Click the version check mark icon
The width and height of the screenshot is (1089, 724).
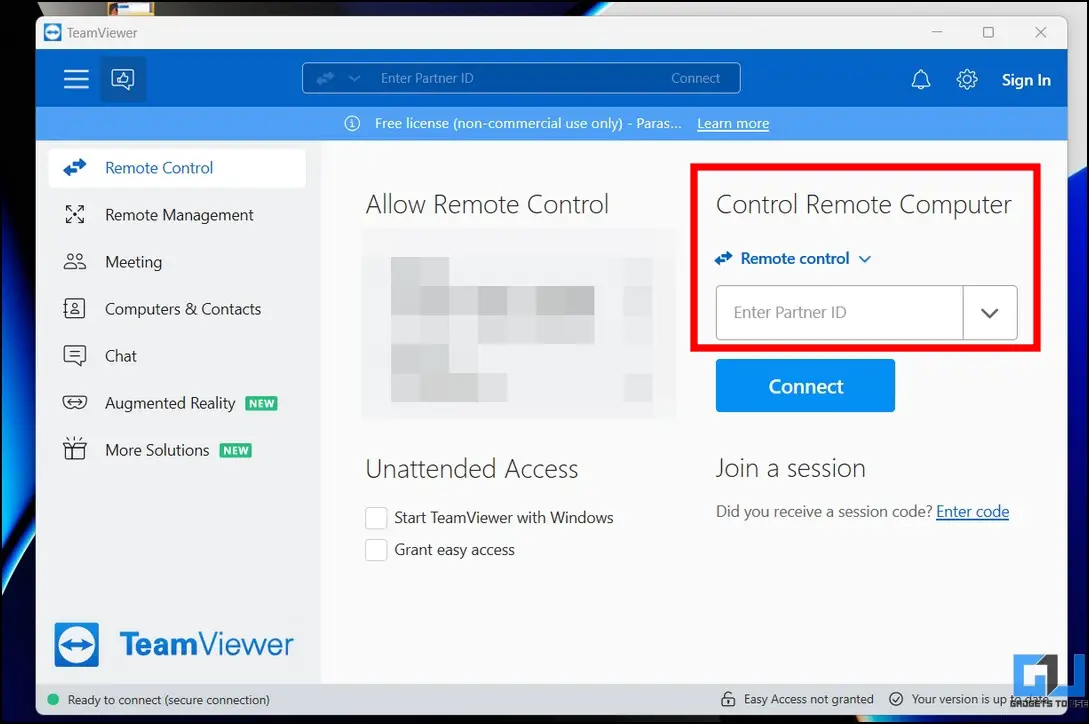(x=896, y=699)
